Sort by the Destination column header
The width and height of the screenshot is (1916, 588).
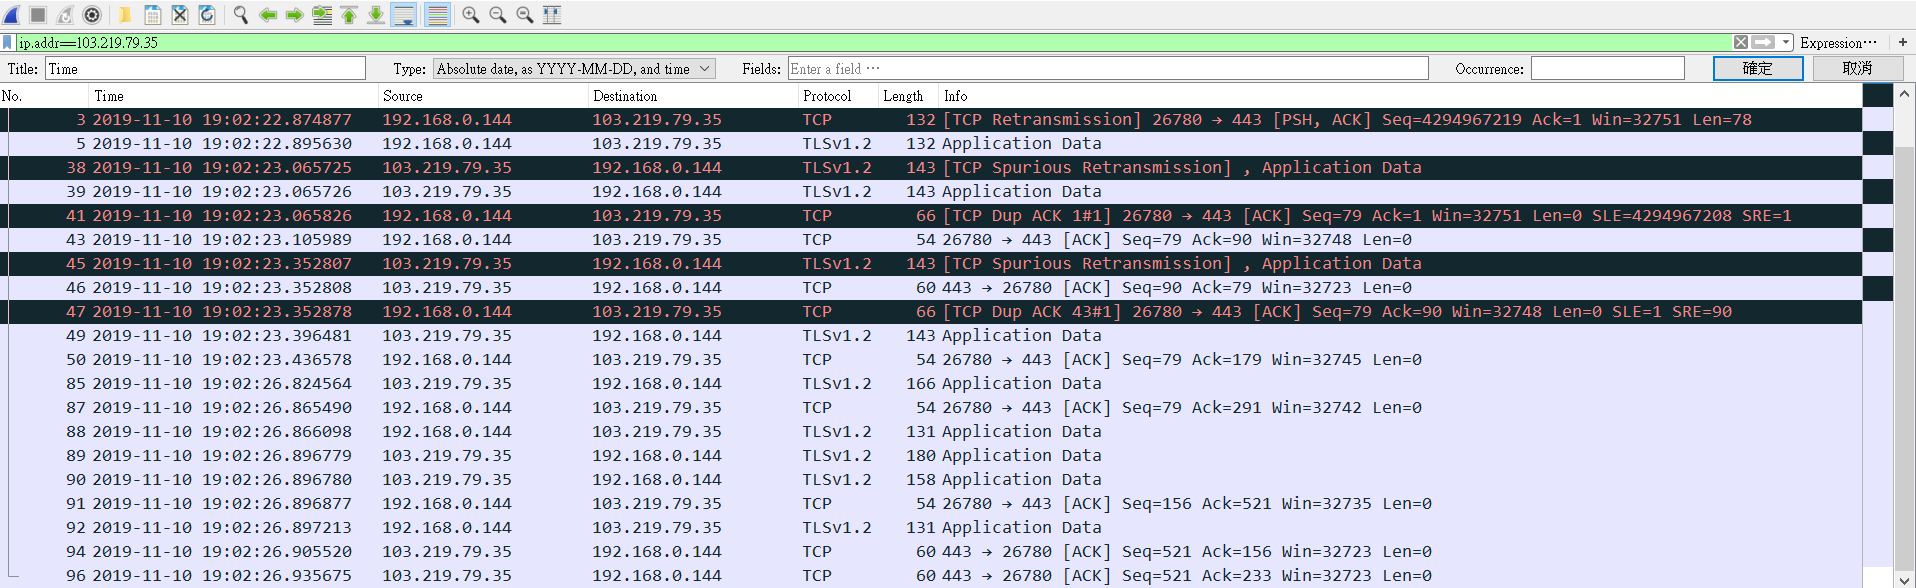click(x=693, y=96)
